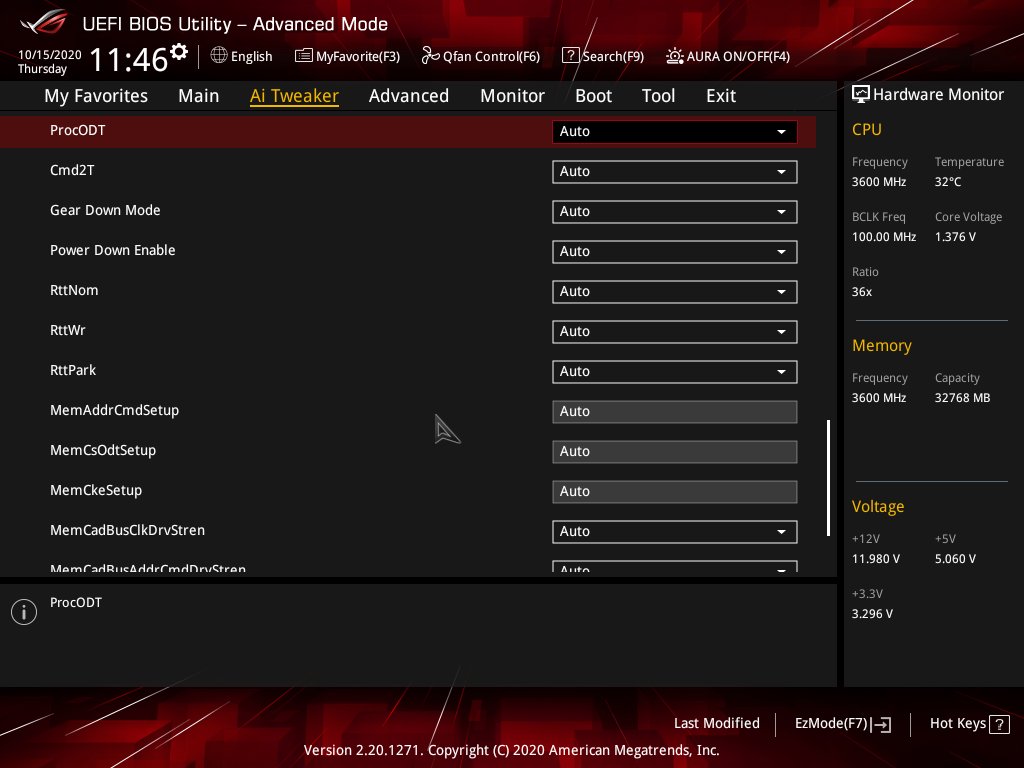The image size is (1024, 768).
Task: Click the Hot Keys question mark icon
Action: tap(999, 724)
